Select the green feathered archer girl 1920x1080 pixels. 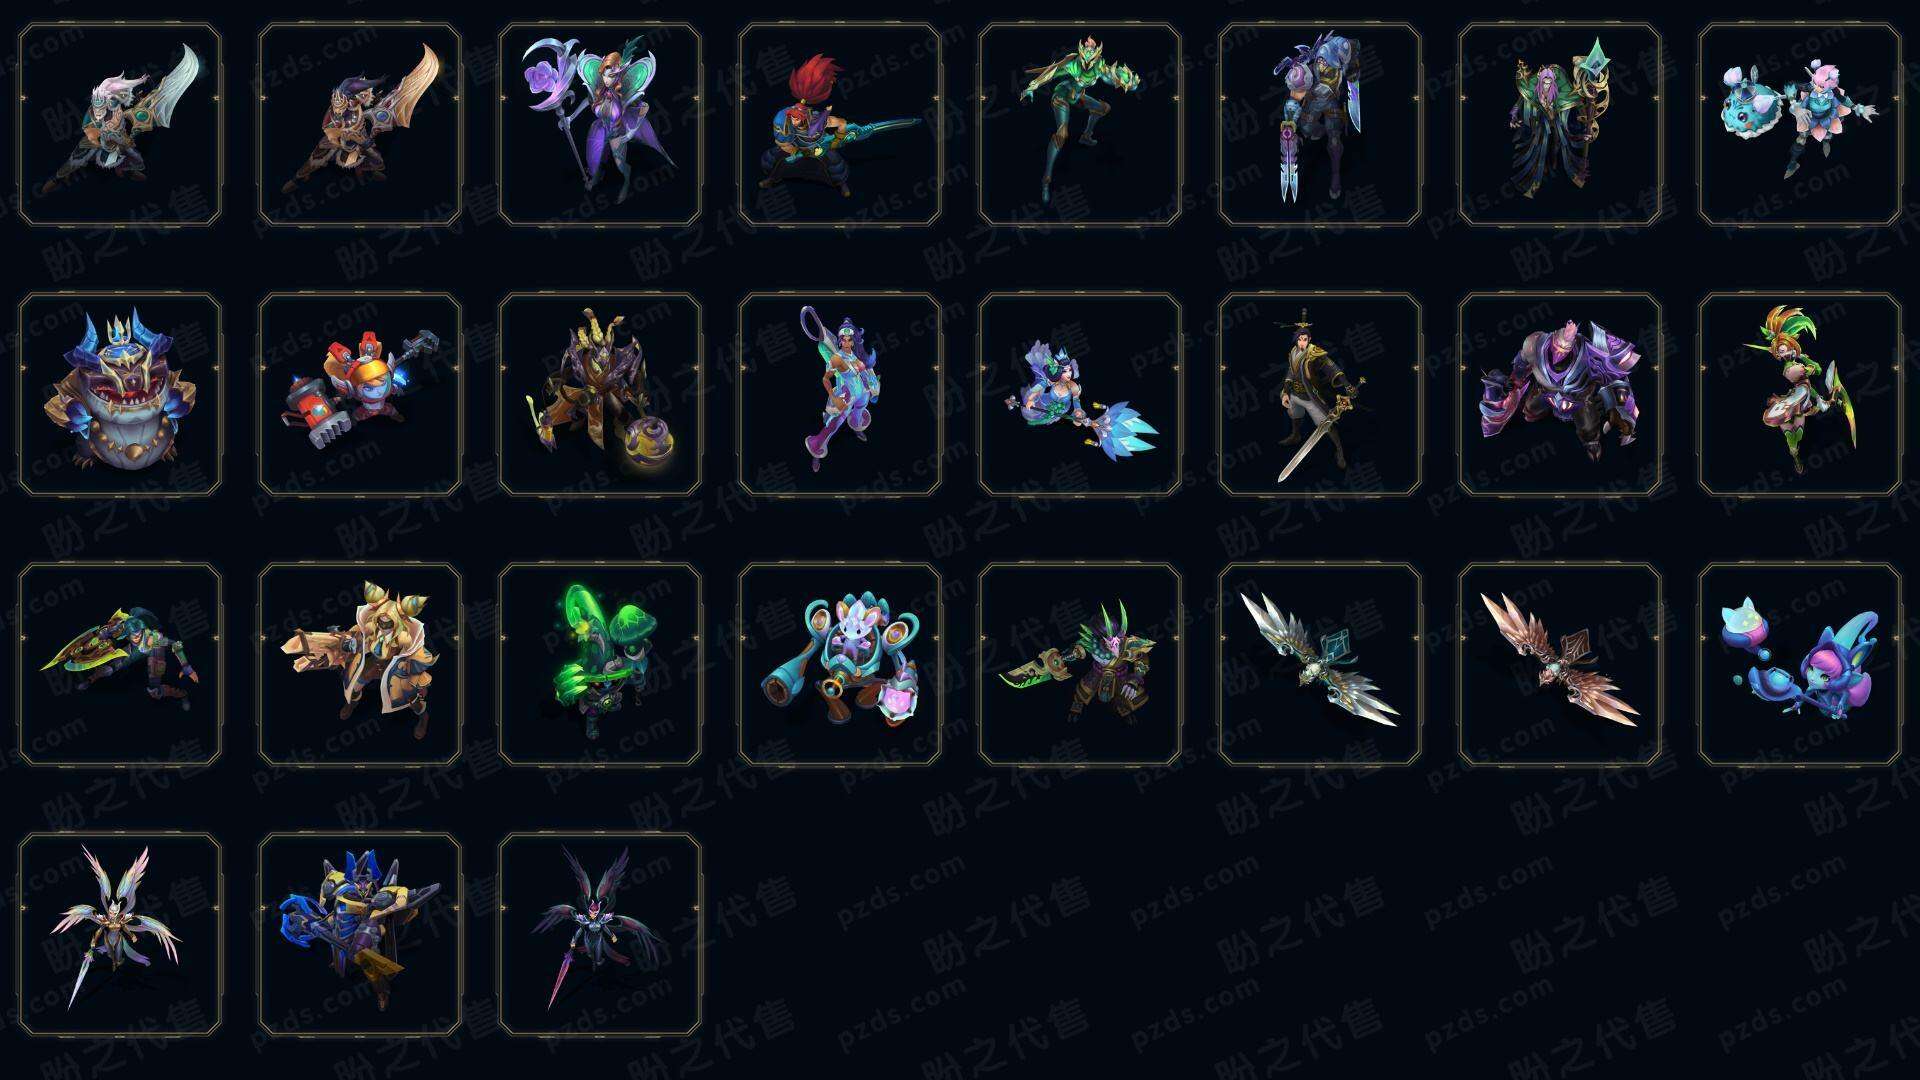point(1800,394)
